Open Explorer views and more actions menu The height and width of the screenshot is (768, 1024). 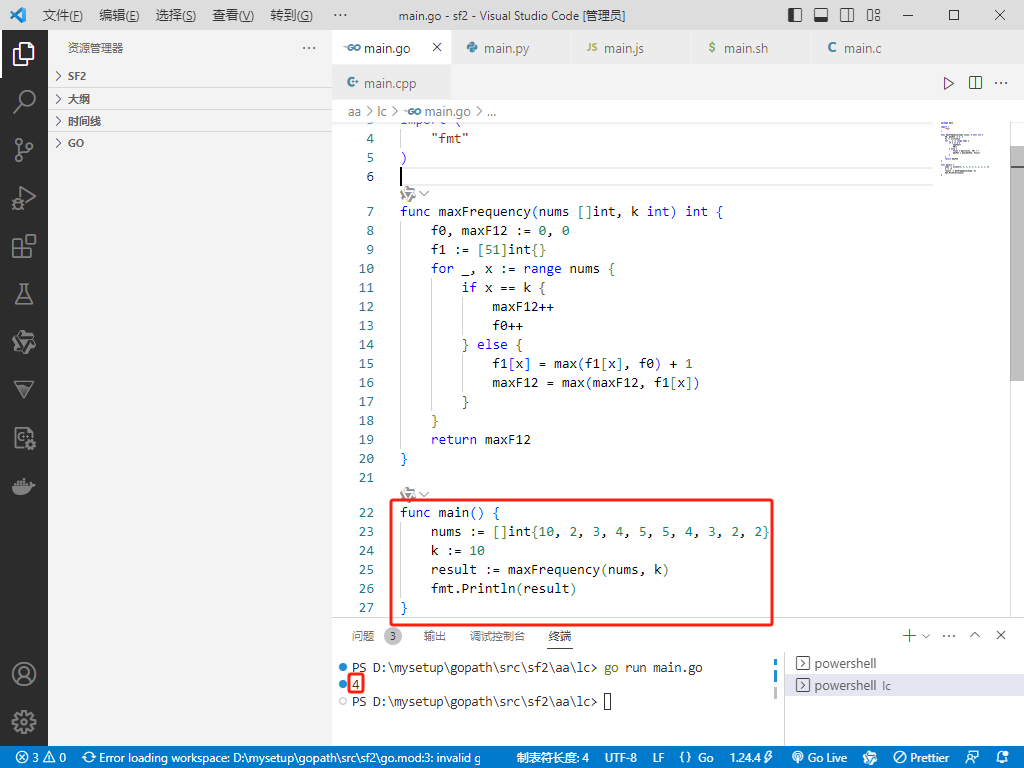click(309, 48)
